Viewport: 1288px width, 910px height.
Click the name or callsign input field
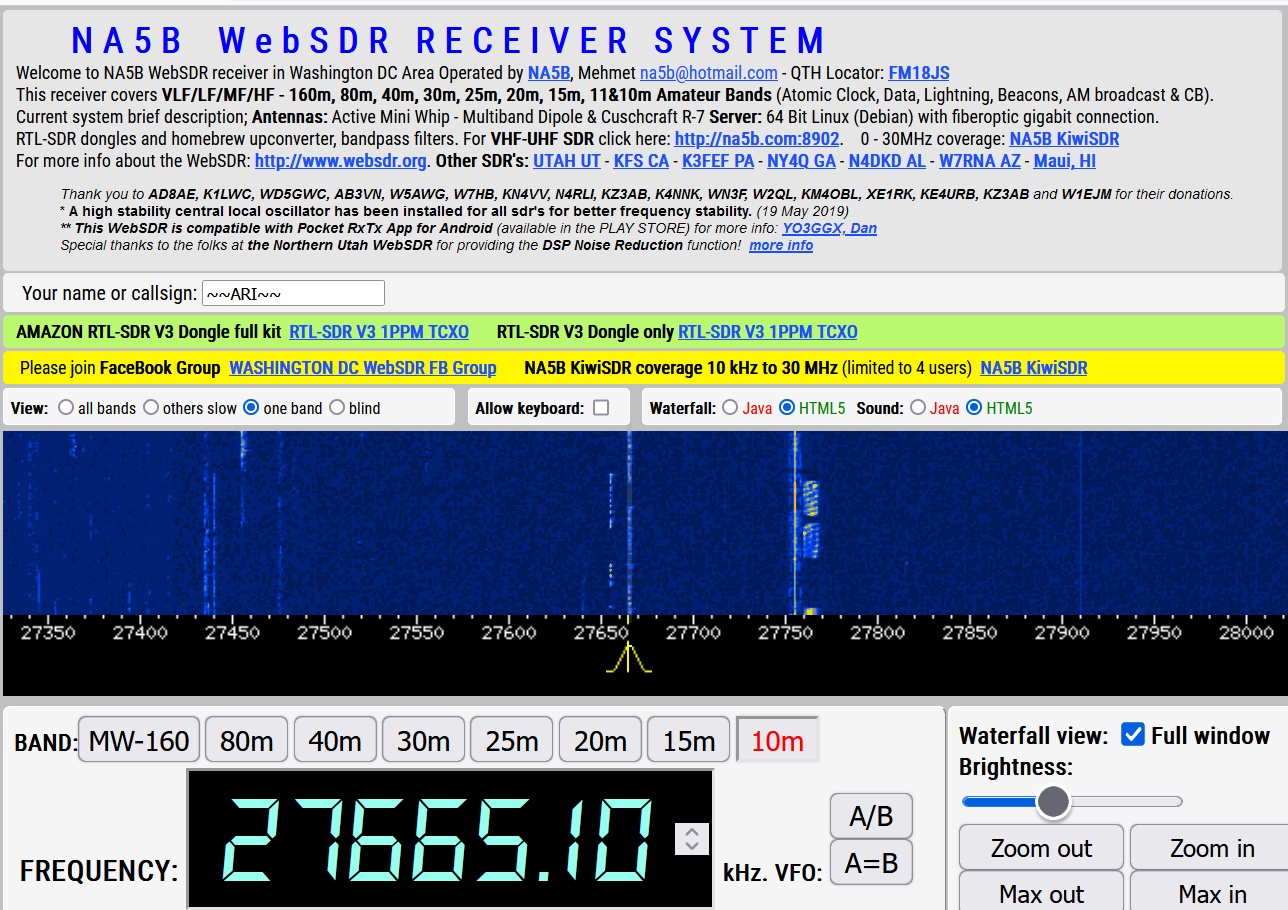293,293
